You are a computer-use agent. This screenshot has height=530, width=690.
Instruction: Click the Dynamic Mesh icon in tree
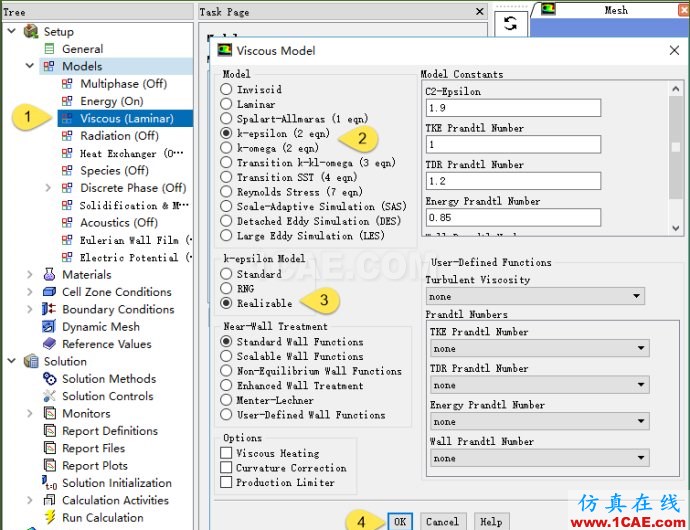pos(50,327)
